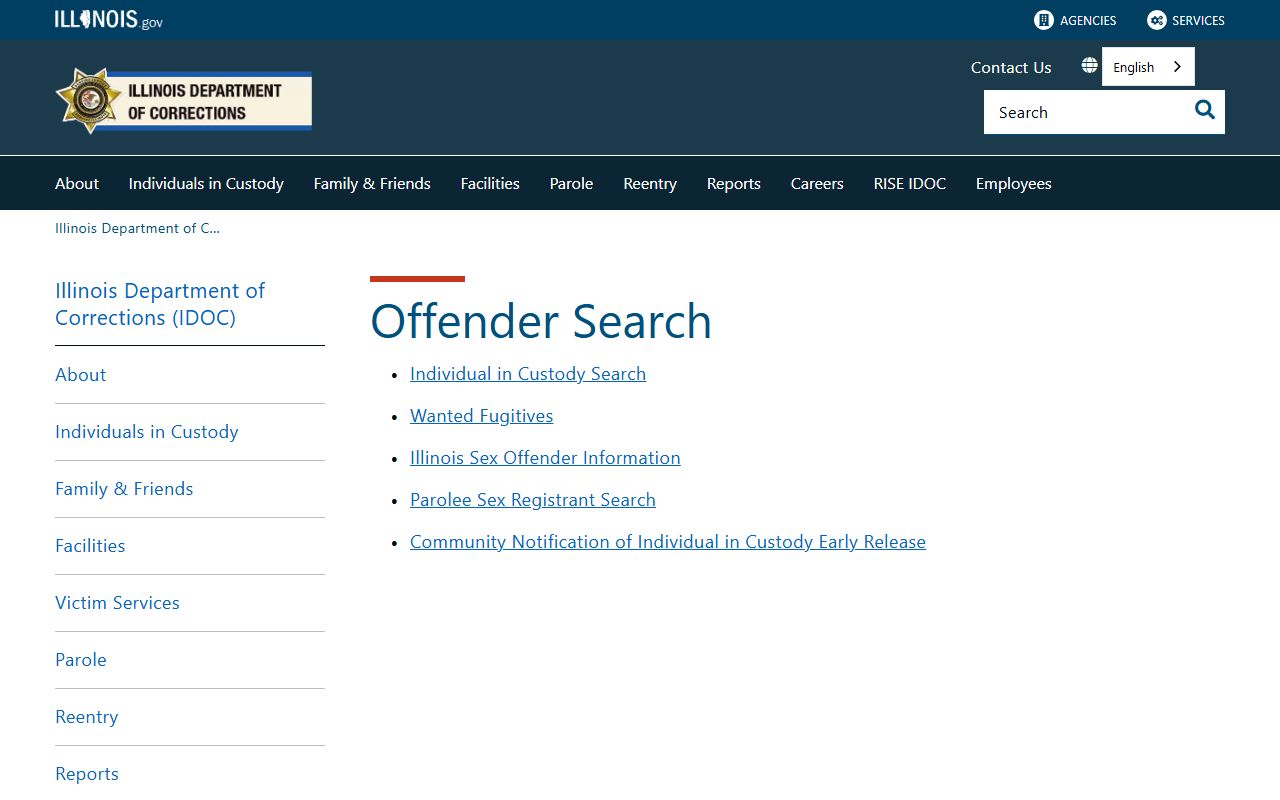Click the magnifying glass search icon
This screenshot has height=800, width=1280.
pyautogui.click(x=1205, y=111)
